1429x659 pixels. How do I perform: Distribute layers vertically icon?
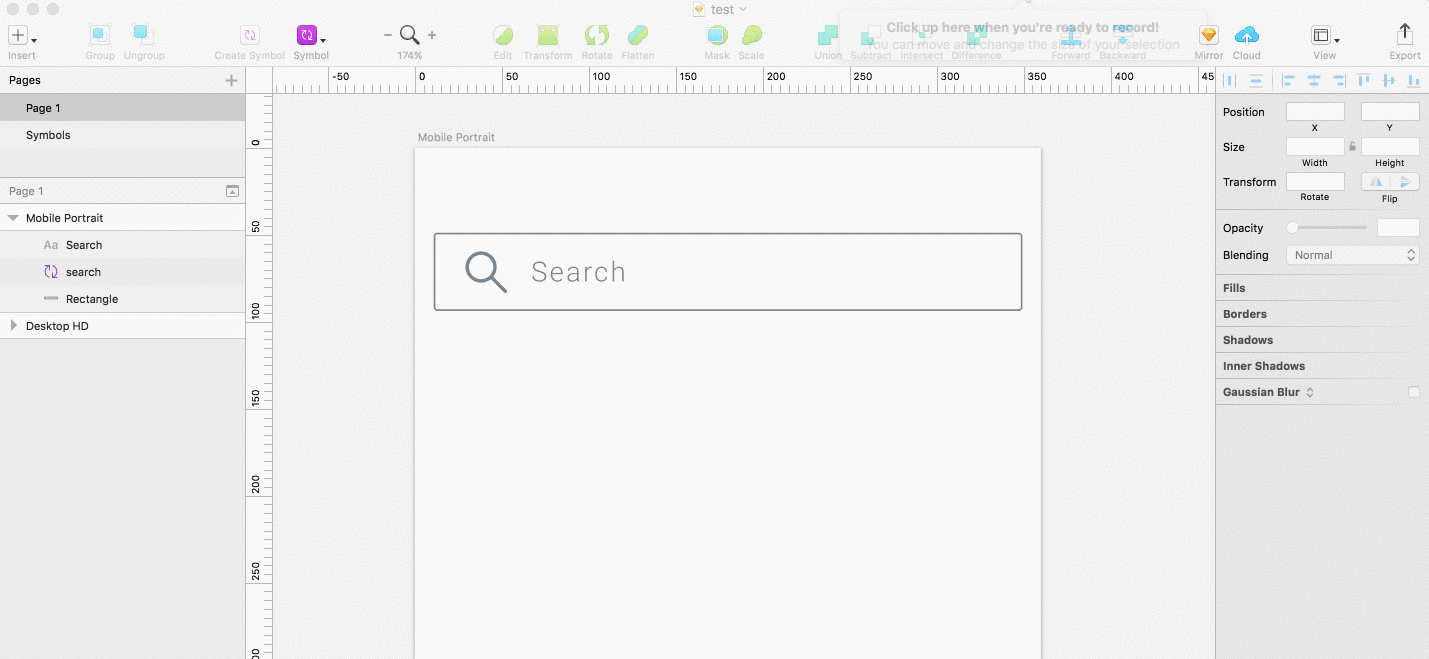(1256, 80)
